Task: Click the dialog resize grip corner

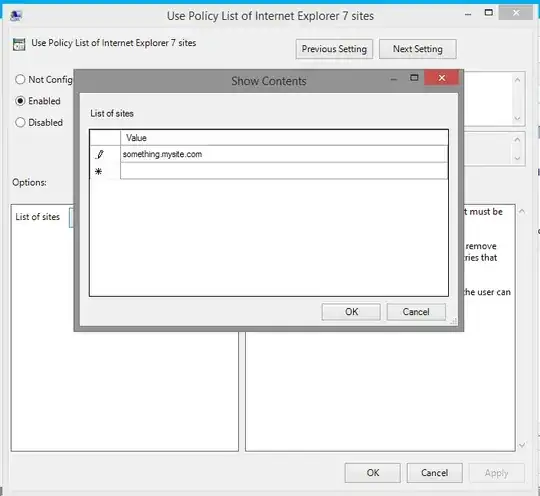Action: click(454, 321)
